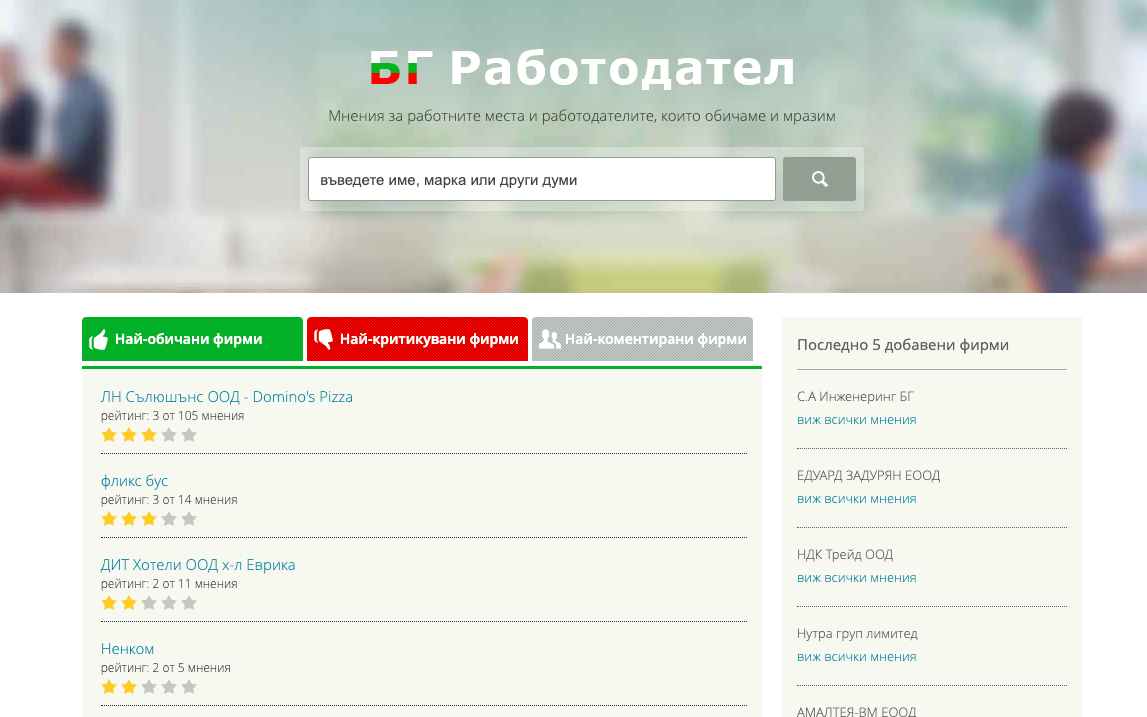1147x717 pixels.
Task: Open ДИТ Хотели ООД х-л Еврика link
Action: (197, 564)
